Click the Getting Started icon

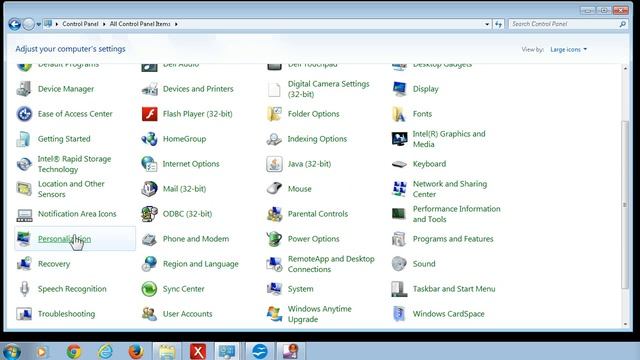(x=24, y=139)
